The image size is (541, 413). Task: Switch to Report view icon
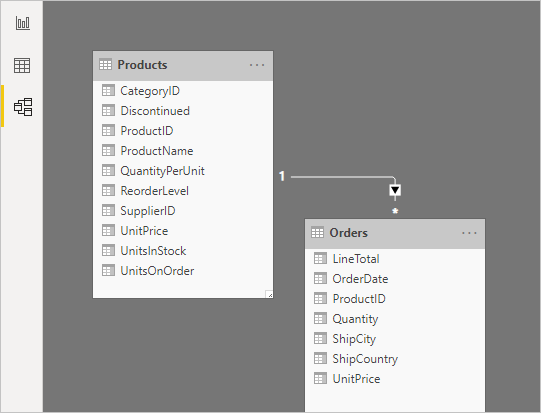pos(23,23)
